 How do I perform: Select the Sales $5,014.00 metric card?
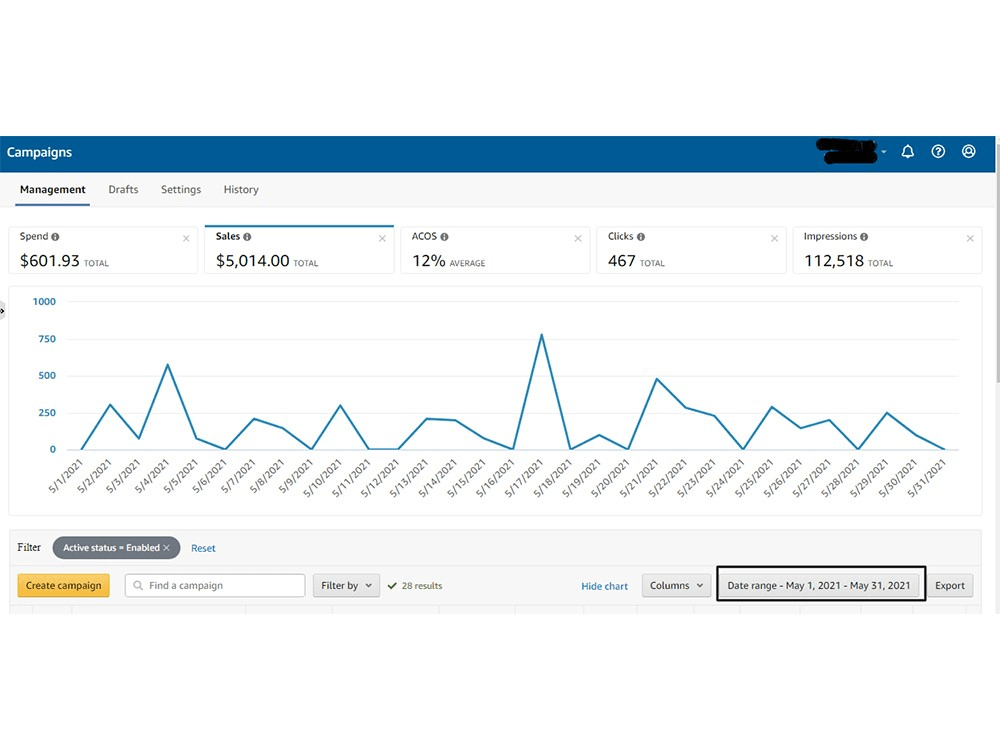pyautogui.click(x=299, y=250)
